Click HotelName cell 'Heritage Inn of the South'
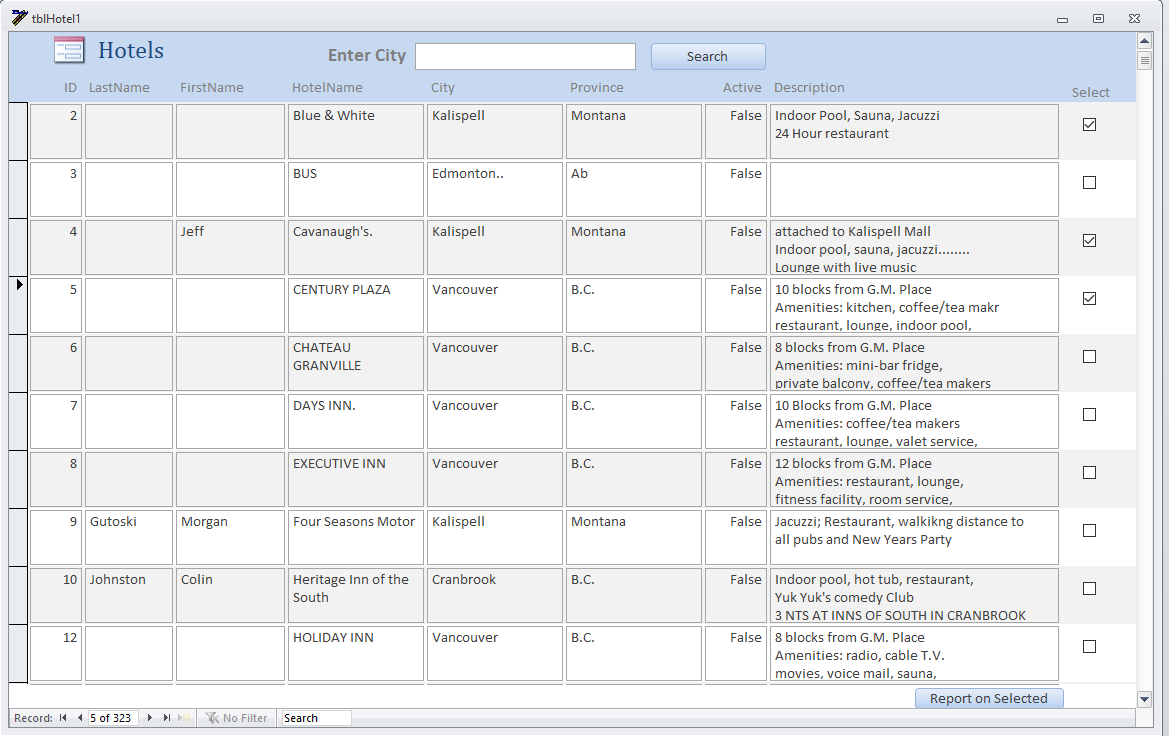This screenshot has width=1169, height=736. pyautogui.click(x=356, y=595)
